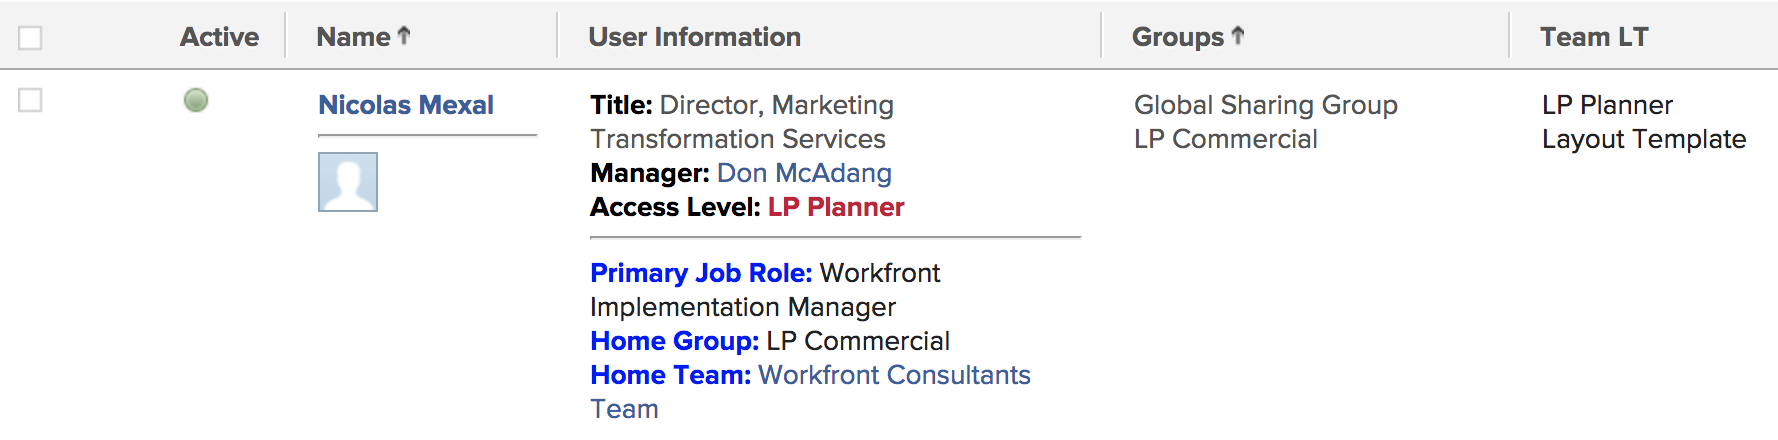
Task: Click the Groups column sort arrow
Action: [x=1238, y=36]
